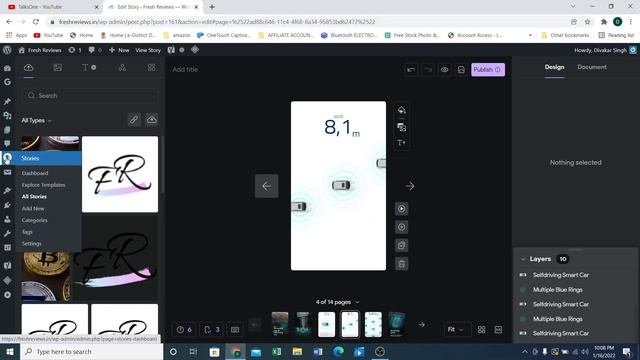Expand the 4 of 14 pages dropdown
This screenshot has height=360, width=640.
point(337,302)
